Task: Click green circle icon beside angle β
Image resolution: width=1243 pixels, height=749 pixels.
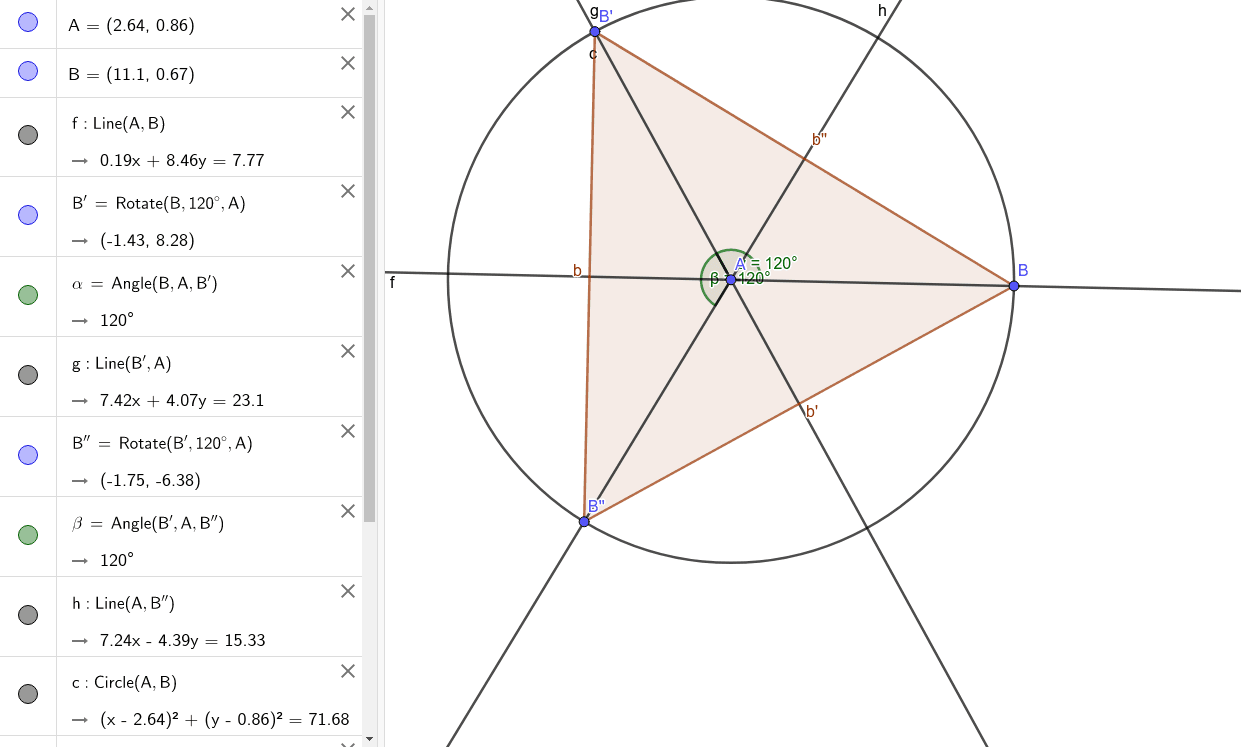Action: [x=28, y=533]
